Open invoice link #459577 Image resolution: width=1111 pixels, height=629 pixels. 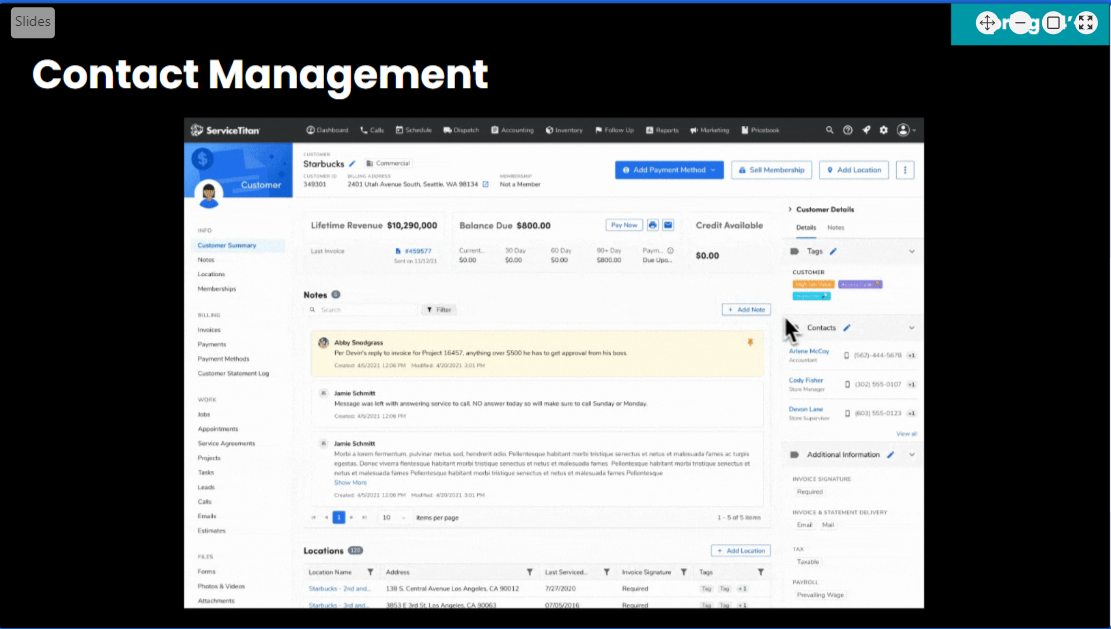click(417, 251)
